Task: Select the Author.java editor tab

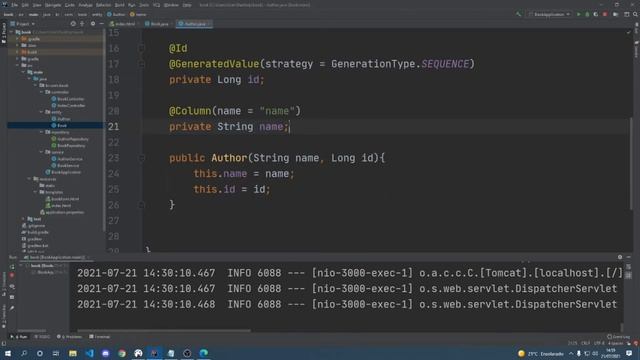Action: coord(193,24)
